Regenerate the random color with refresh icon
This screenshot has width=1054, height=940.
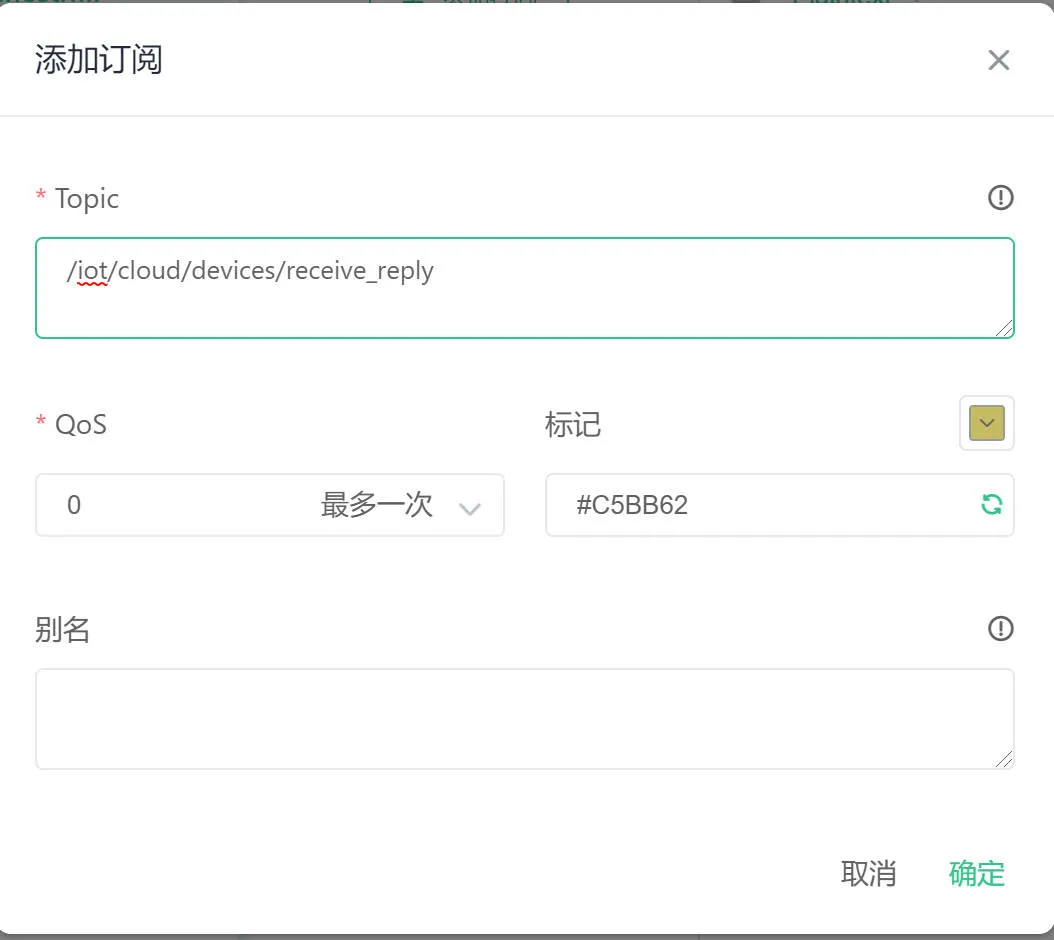991,504
